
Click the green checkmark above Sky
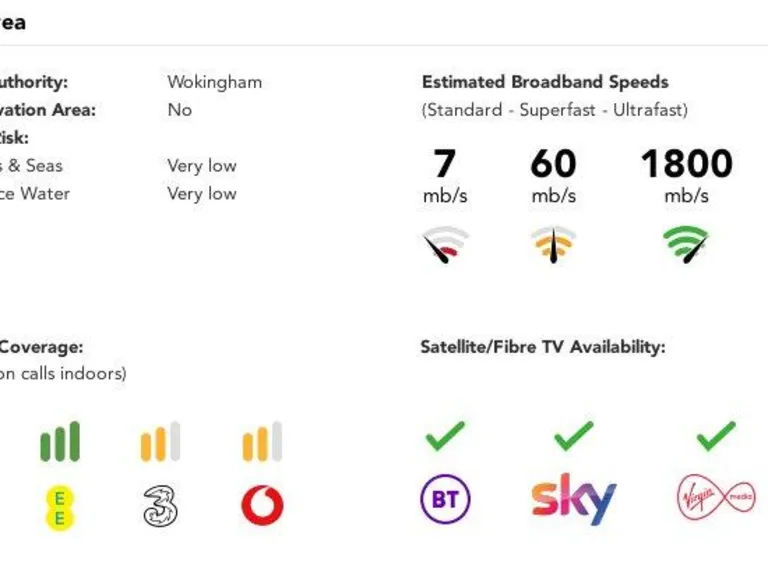(x=573, y=435)
